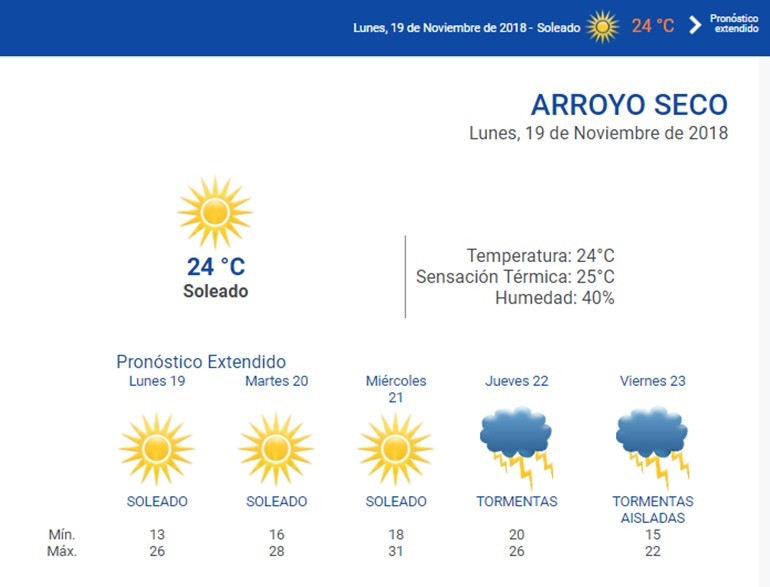Click the sun icon in the top blue bar

tap(603, 27)
